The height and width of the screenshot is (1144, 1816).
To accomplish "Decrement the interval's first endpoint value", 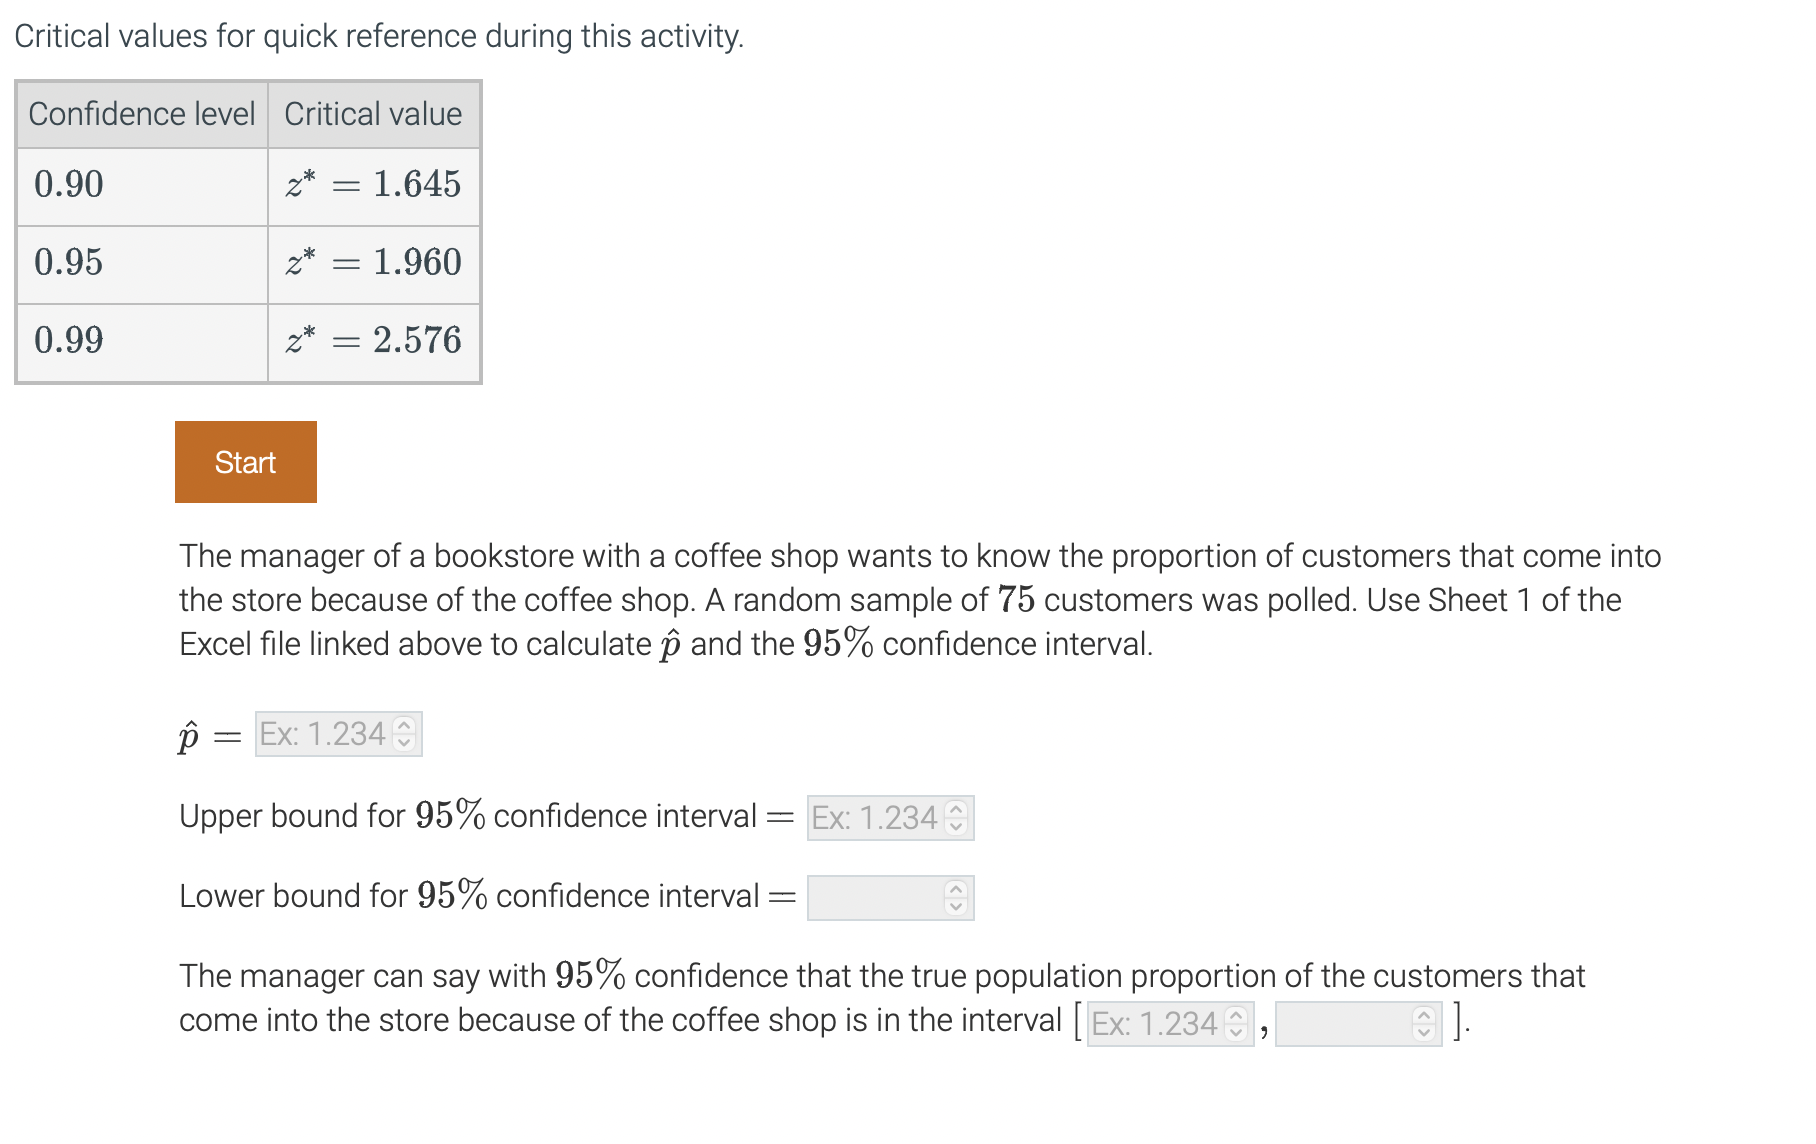I will tap(1237, 1031).
